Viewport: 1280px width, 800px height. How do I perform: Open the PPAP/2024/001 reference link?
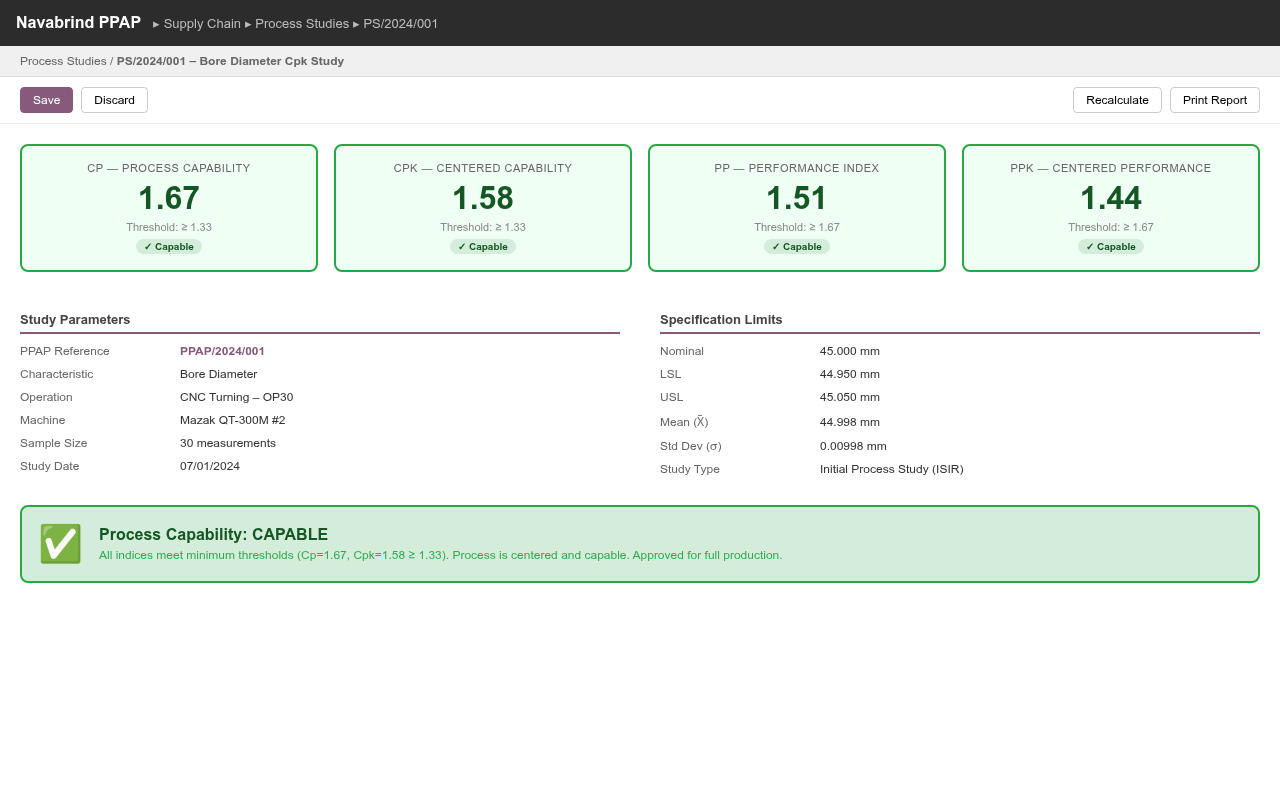click(222, 351)
